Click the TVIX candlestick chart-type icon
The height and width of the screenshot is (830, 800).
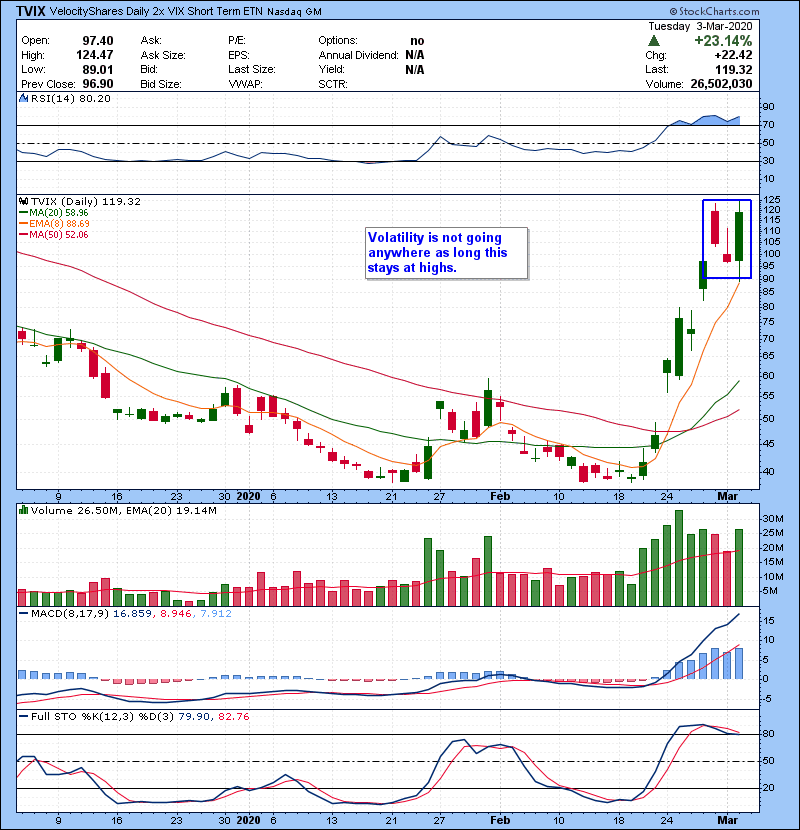point(23,201)
